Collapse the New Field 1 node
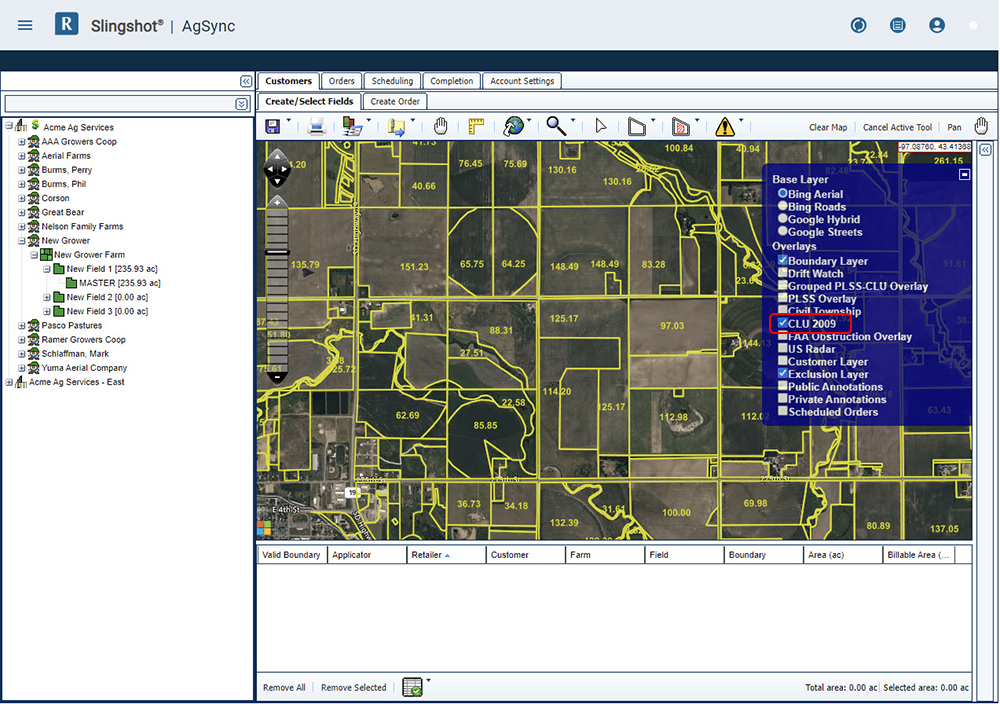This screenshot has width=1000, height=704. [47, 269]
